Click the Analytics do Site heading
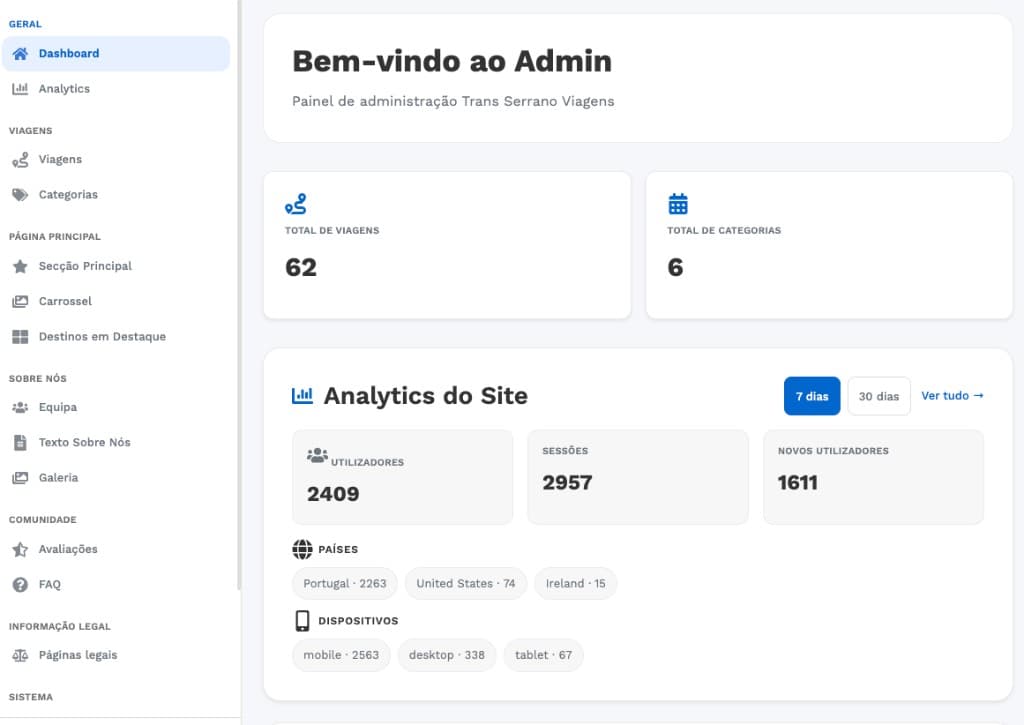 (426, 396)
